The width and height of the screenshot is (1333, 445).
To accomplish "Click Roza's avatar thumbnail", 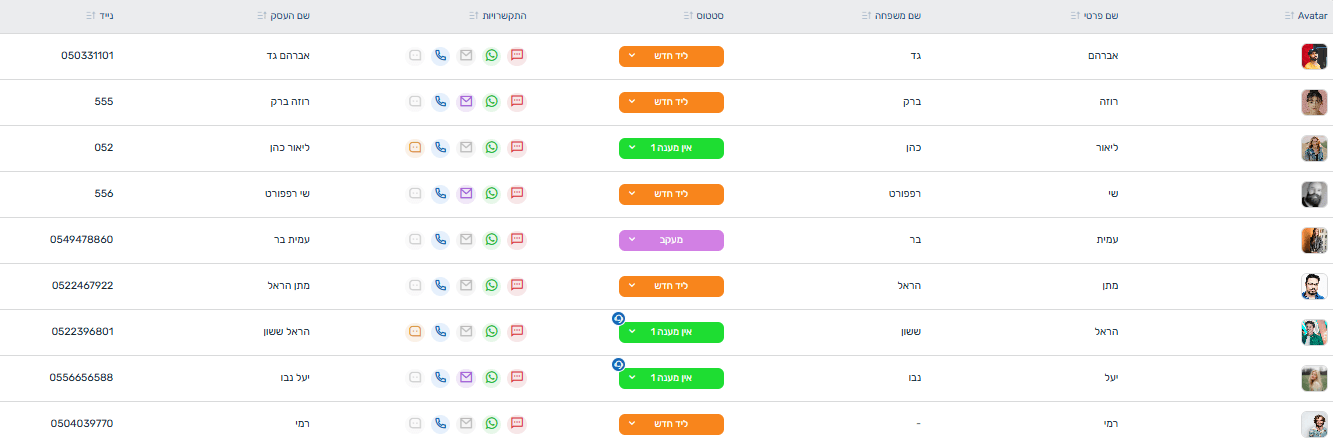I will 1314,102.
